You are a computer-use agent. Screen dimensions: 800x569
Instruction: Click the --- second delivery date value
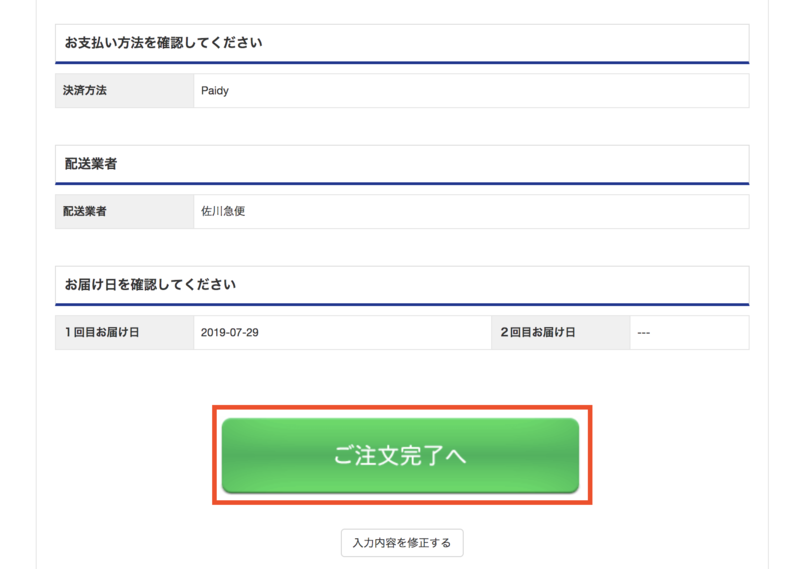tap(643, 333)
